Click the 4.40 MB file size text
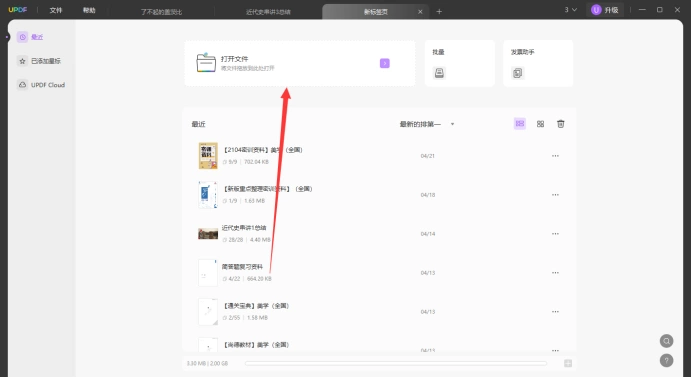The image size is (691, 378). [x=260, y=240]
